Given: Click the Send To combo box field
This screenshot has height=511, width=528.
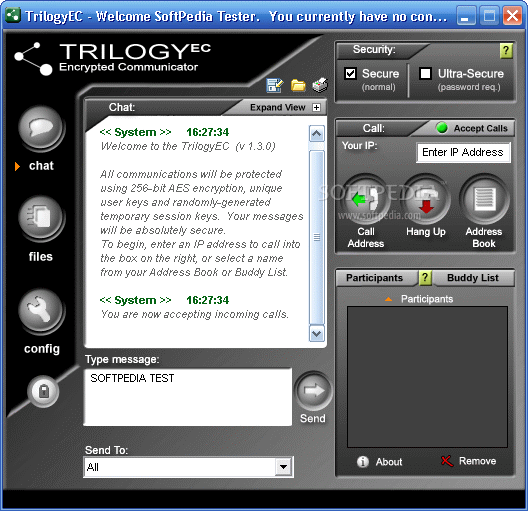Looking at the screenshot, I should pyautogui.click(x=188, y=467).
